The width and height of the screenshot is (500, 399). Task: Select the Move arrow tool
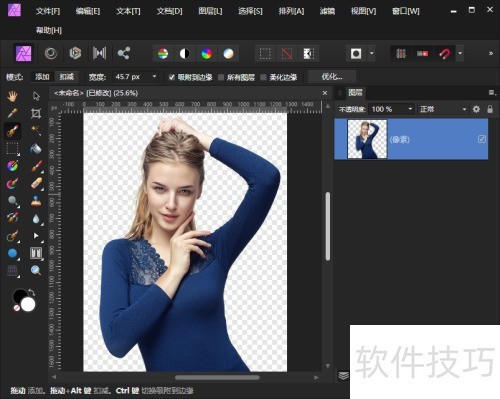point(36,96)
